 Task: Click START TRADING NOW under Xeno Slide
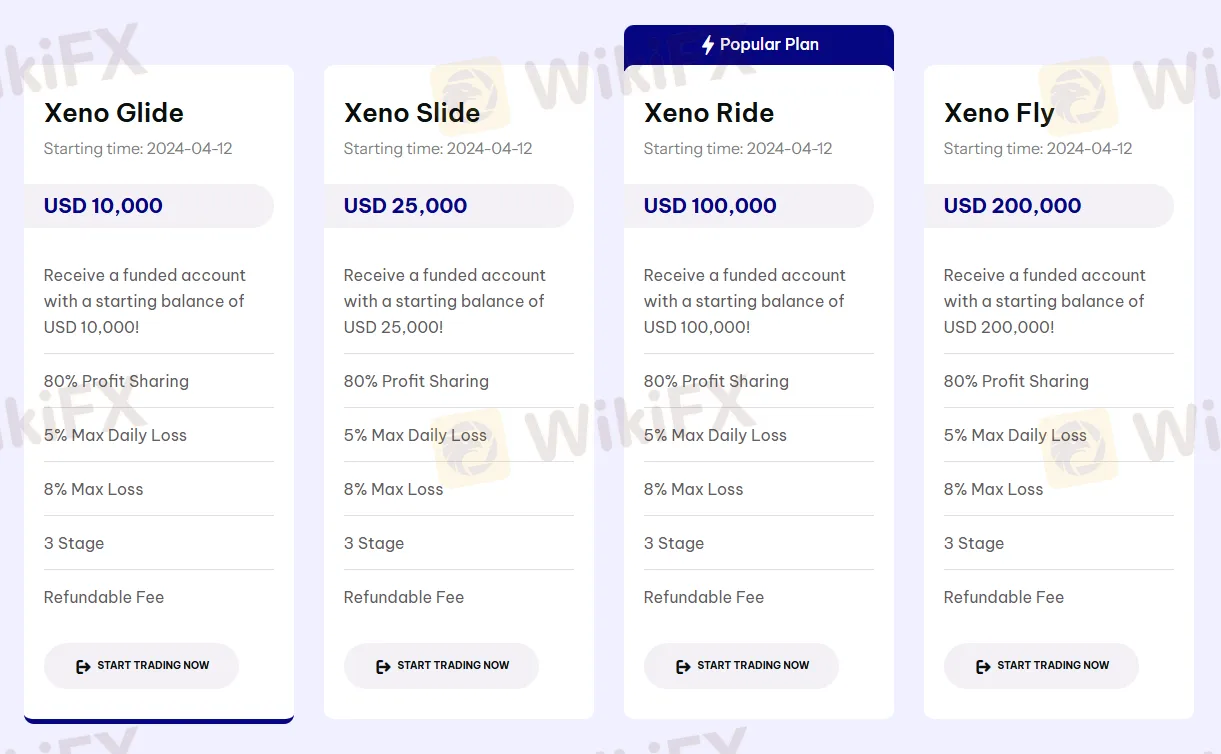click(441, 666)
